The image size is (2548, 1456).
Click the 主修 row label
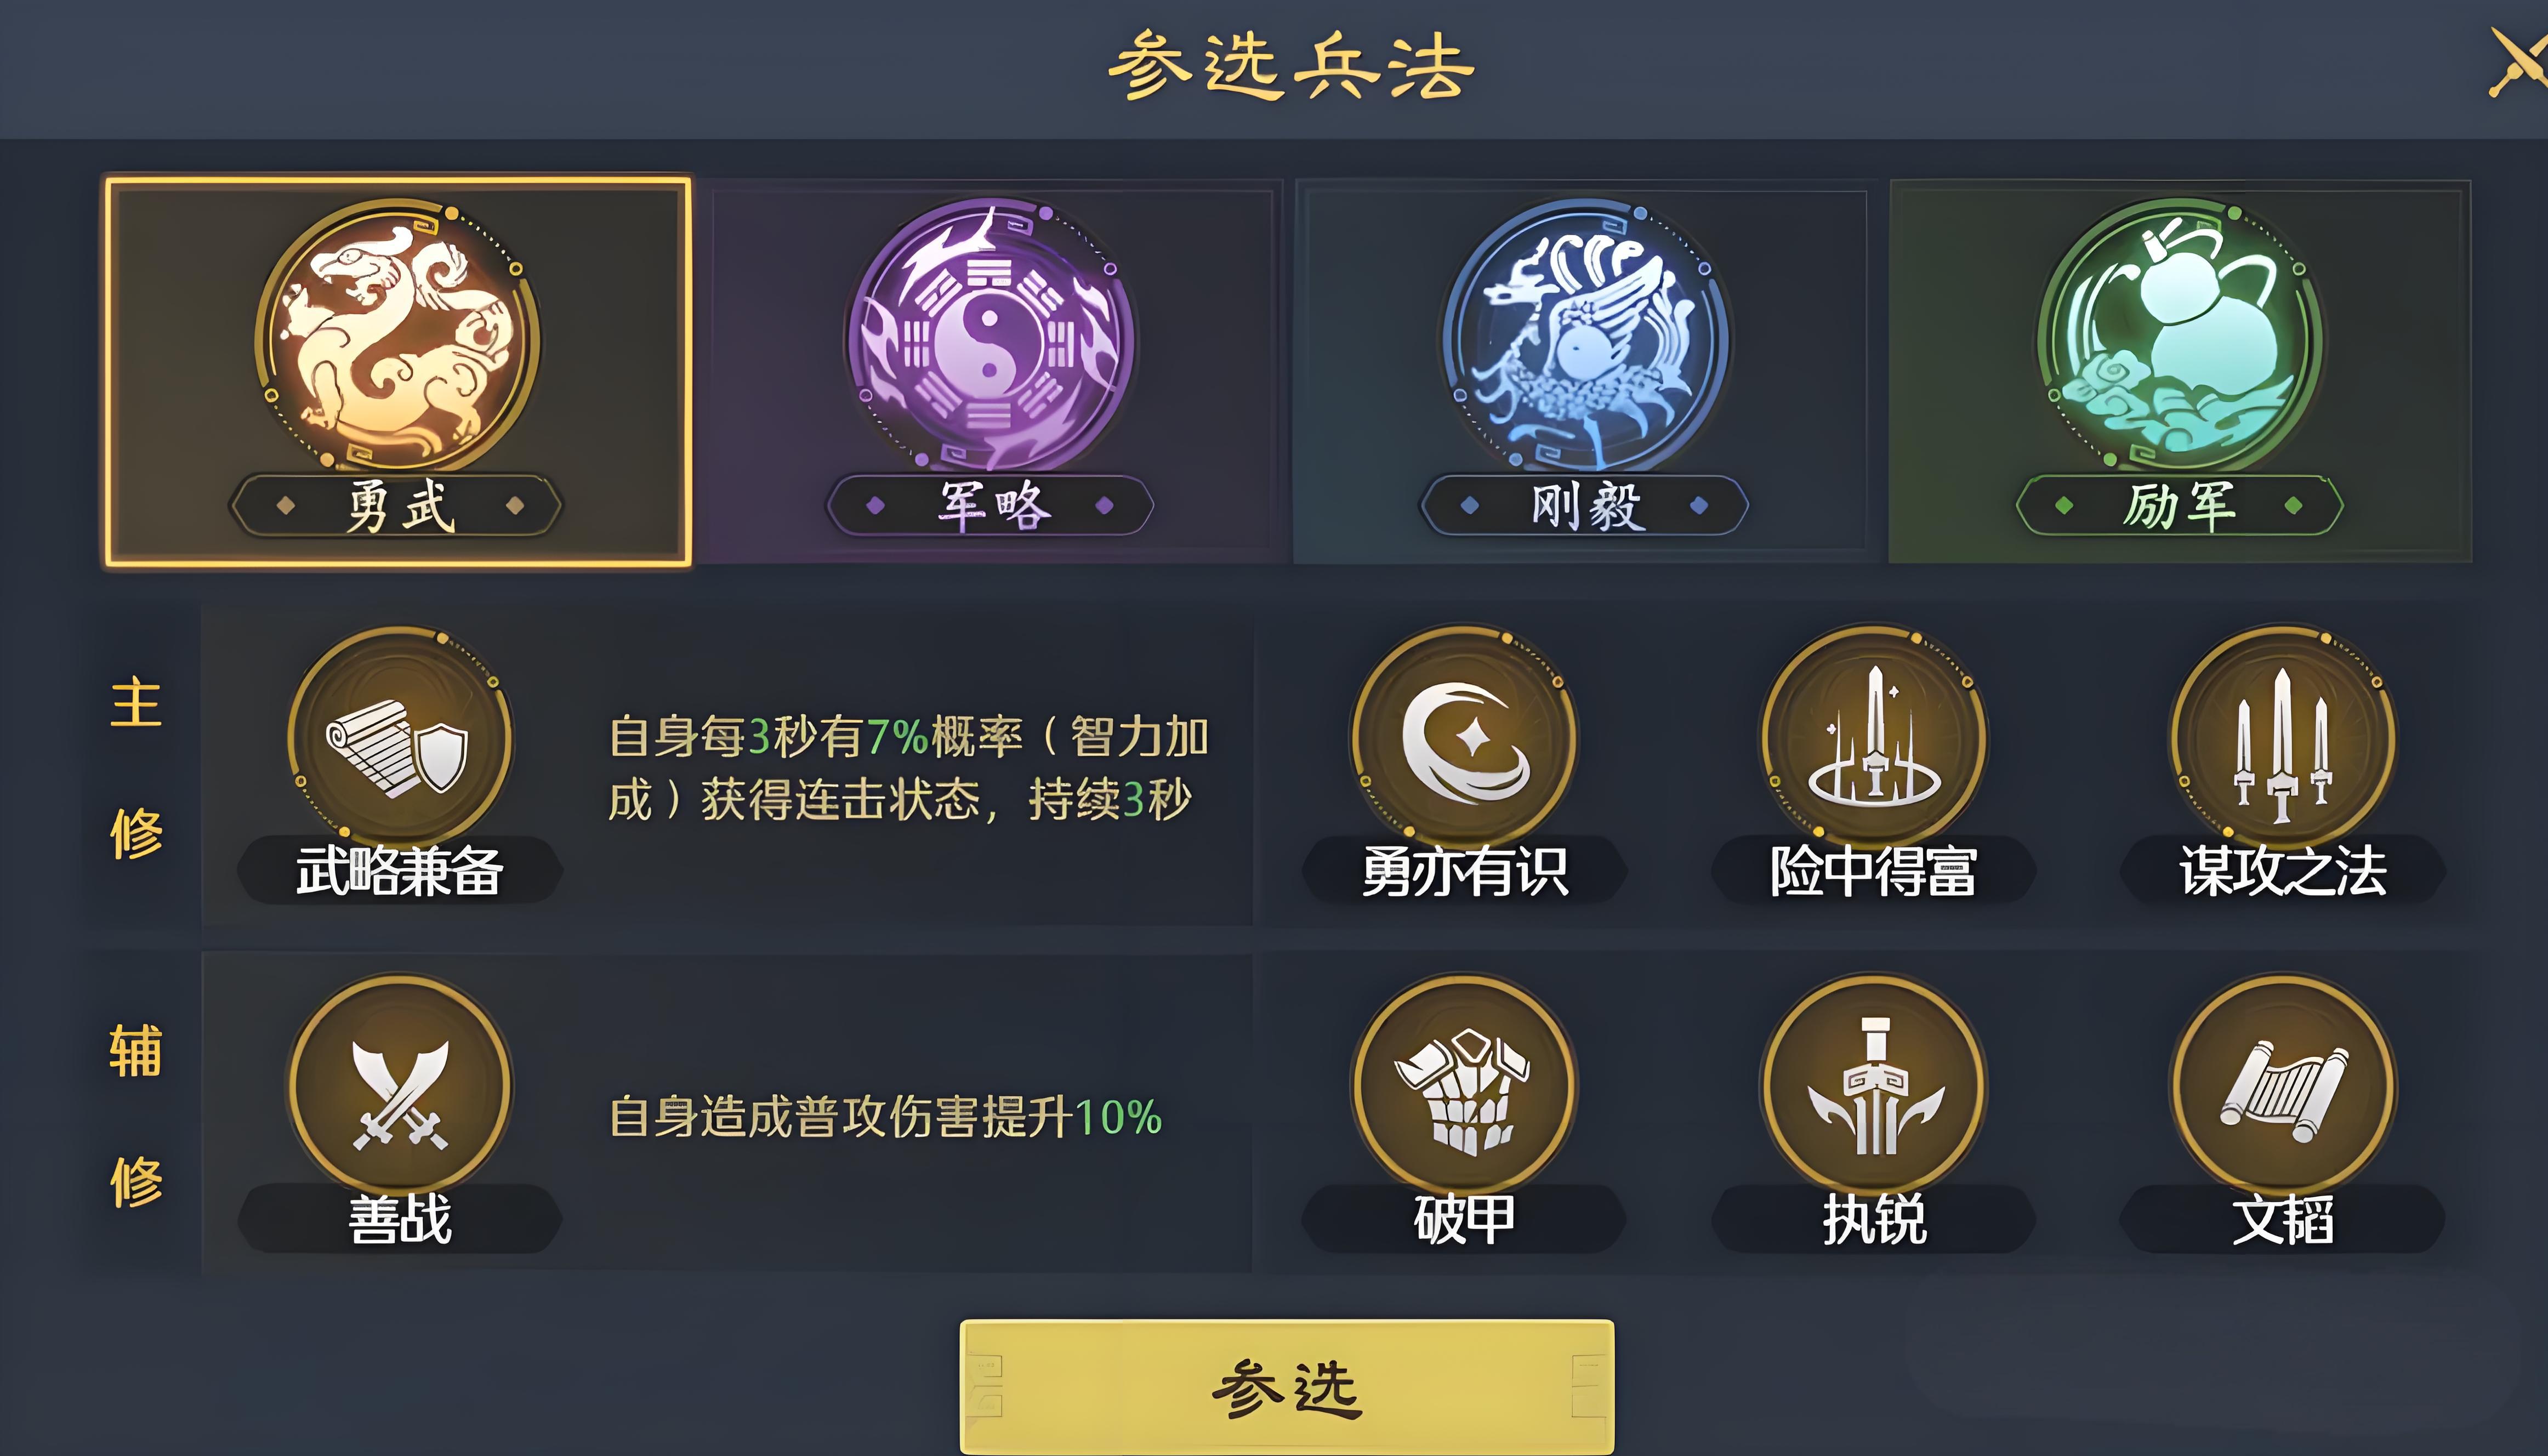point(136,768)
